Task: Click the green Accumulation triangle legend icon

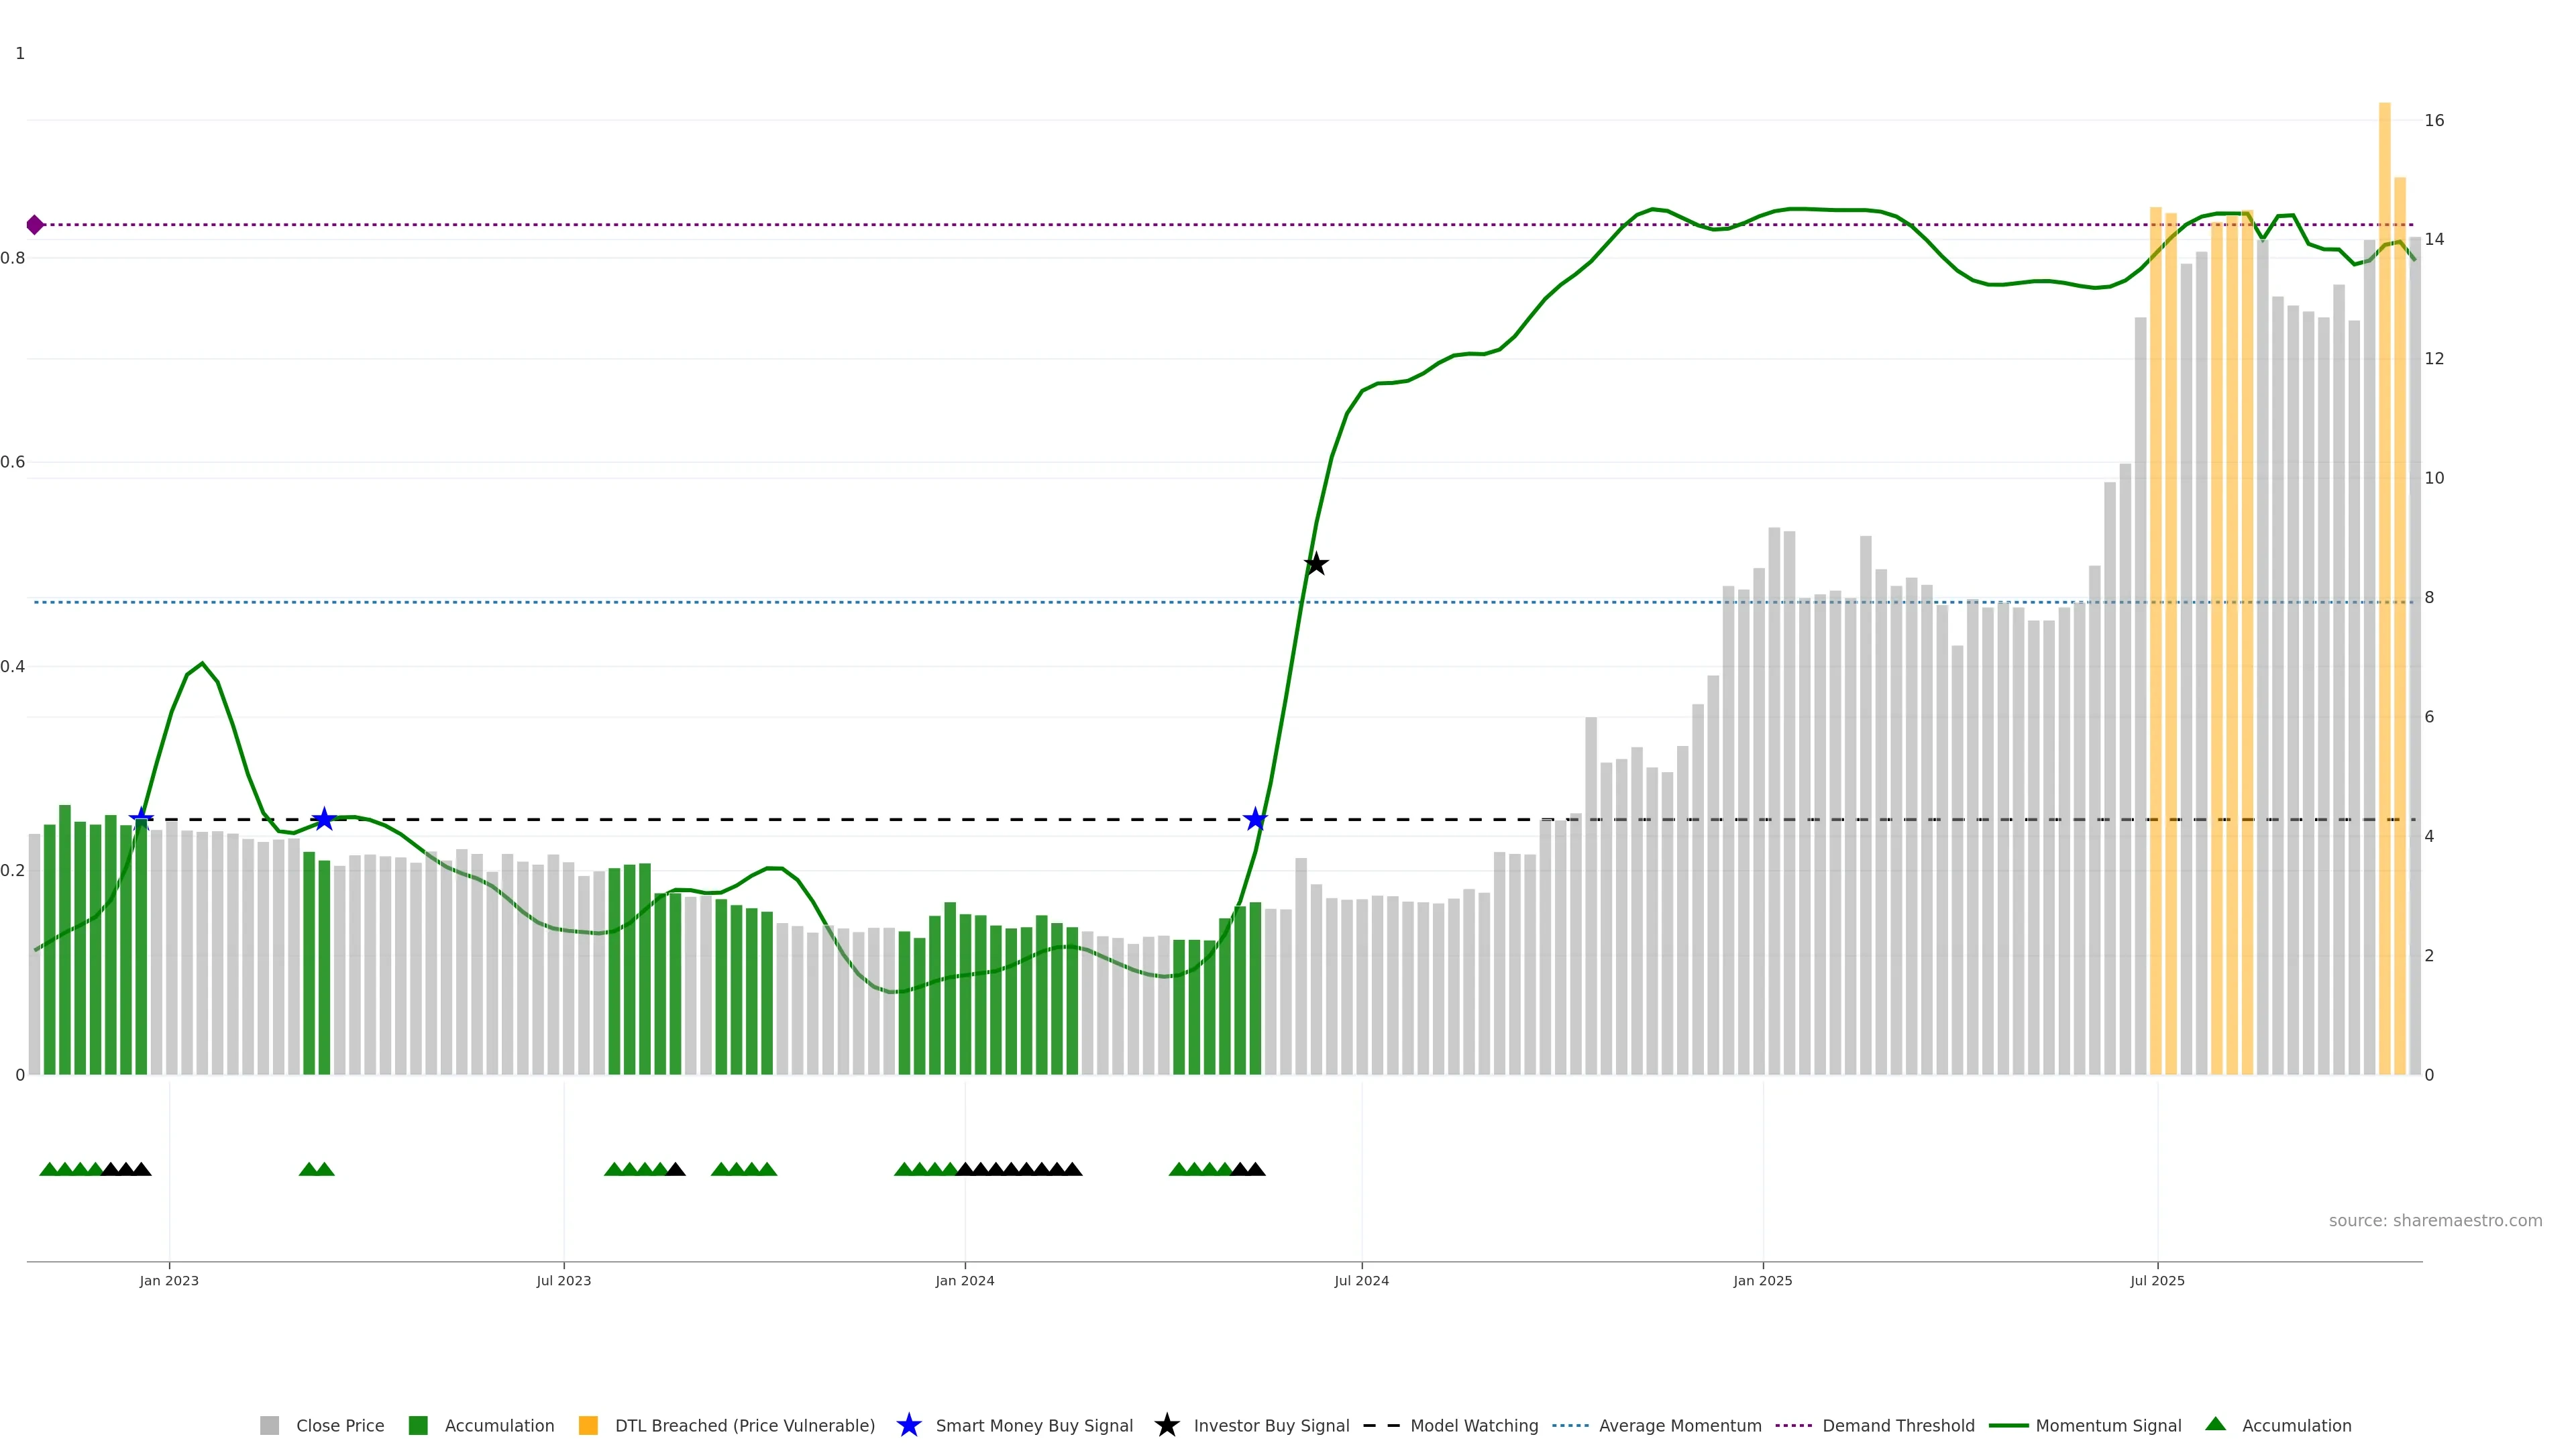Action: tap(2215, 1424)
